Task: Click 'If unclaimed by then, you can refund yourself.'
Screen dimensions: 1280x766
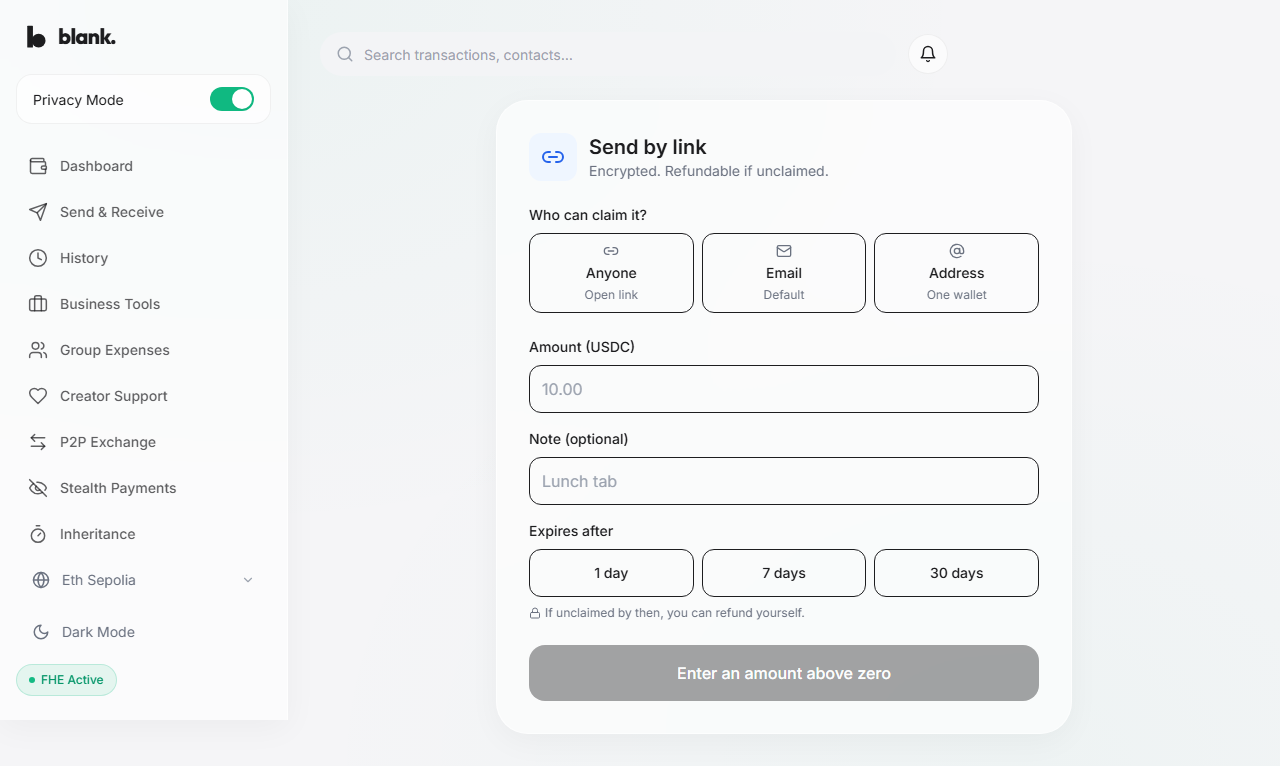Action: coord(675,613)
